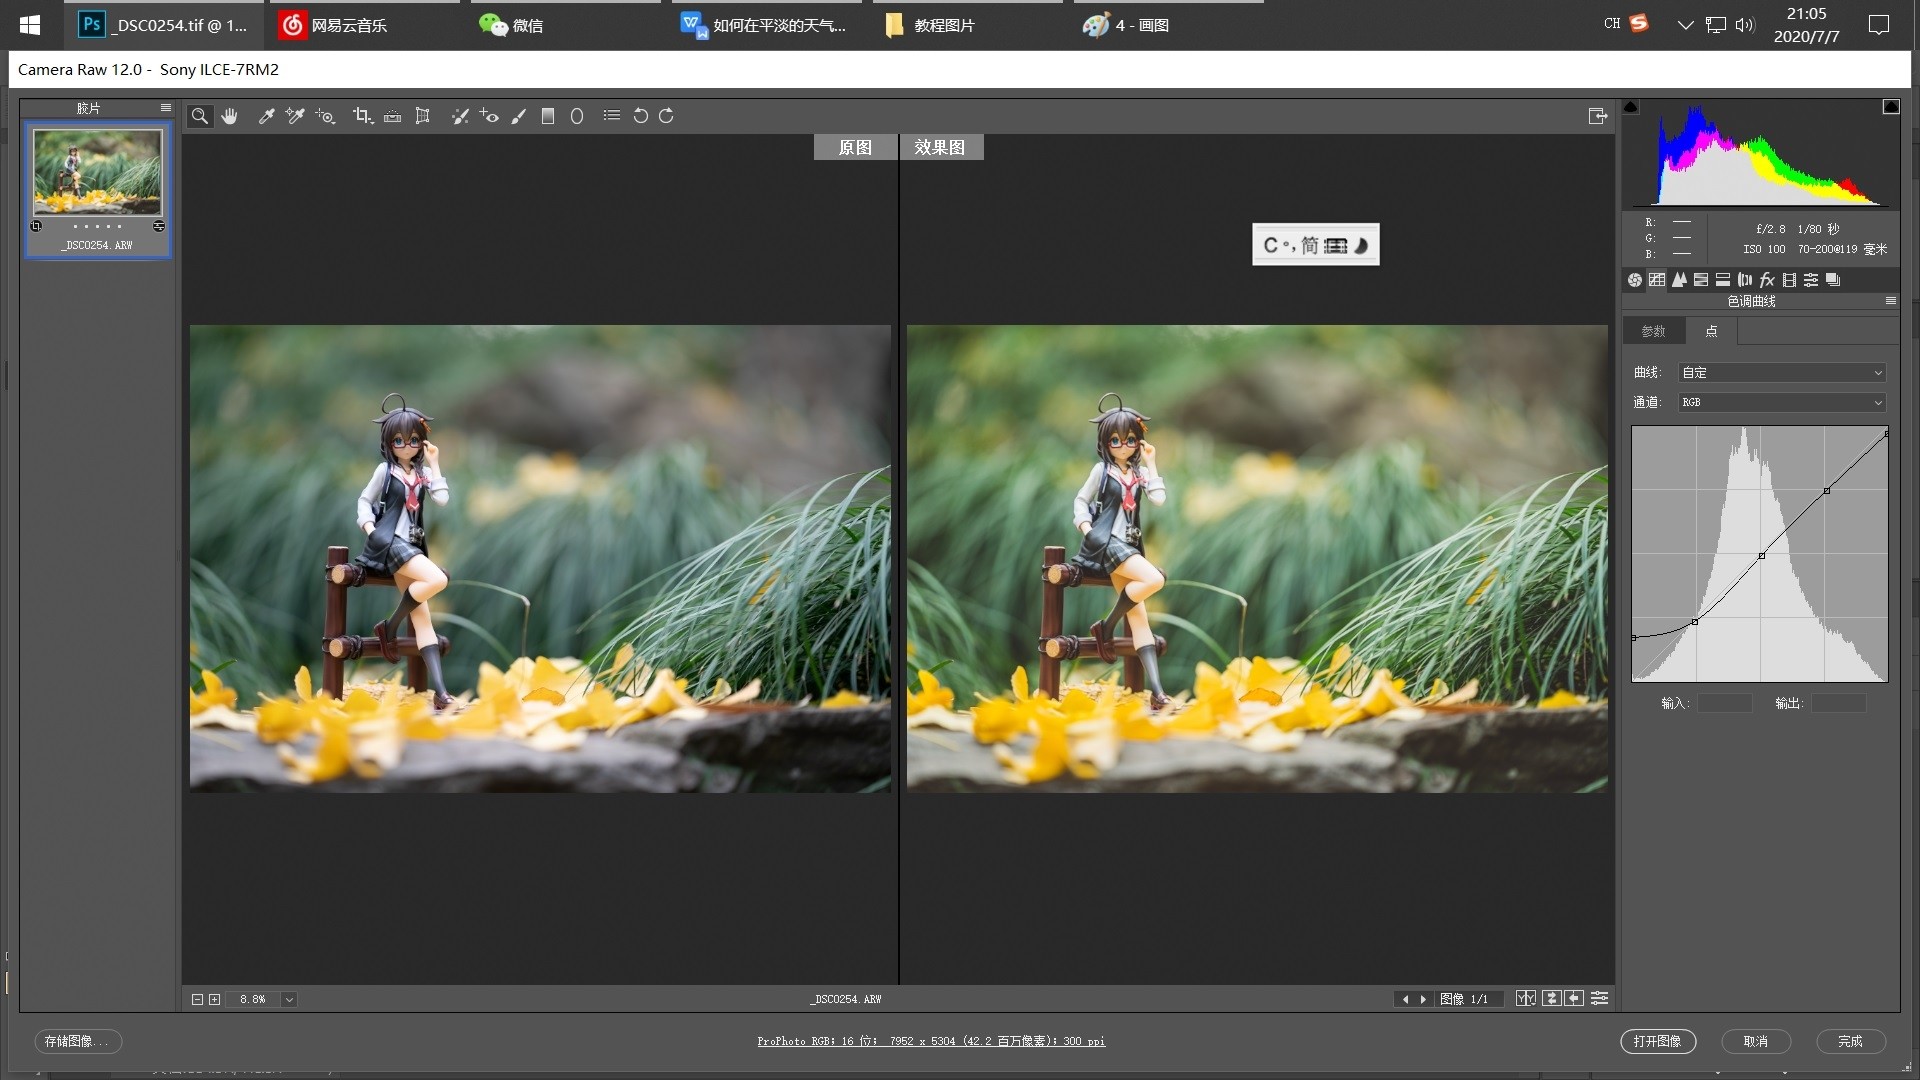Toggle full screen mode icon
Viewport: 1920px width, 1080px height.
(x=1598, y=116)
